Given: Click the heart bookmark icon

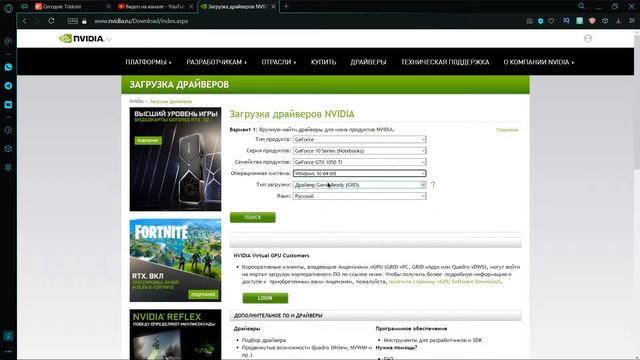Looking at the screenshot, I should point(551,21).
